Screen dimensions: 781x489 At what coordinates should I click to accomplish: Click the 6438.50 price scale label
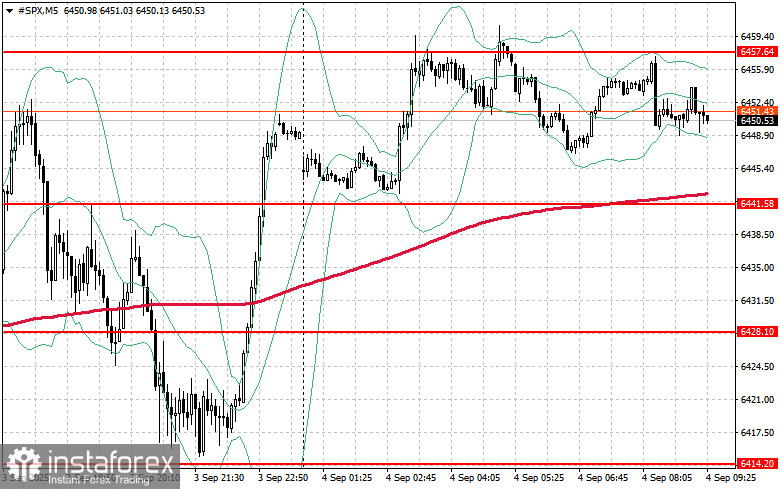[x=758, y=235]
